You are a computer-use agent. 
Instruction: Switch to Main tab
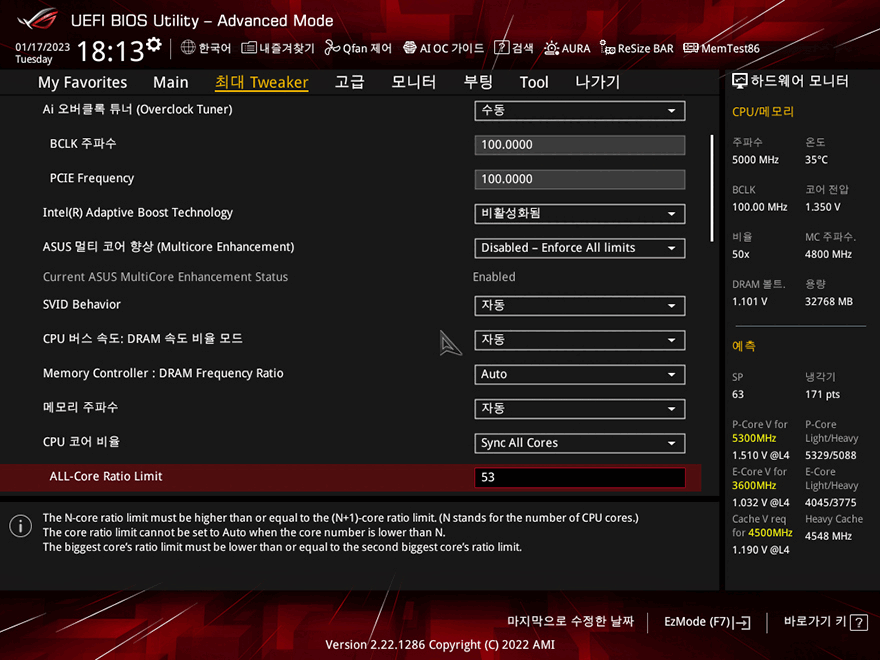(x=171, y=82)
